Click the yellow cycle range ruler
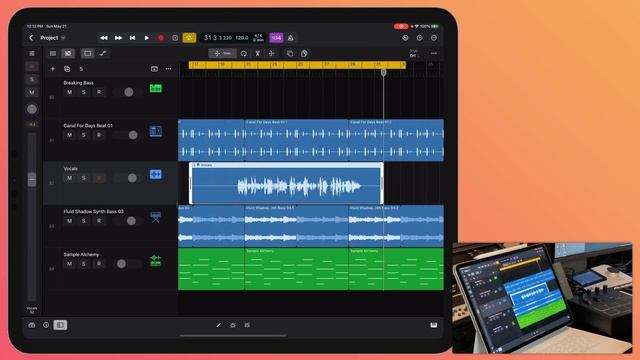The image size is (640, 360). (x=297, y=64)
